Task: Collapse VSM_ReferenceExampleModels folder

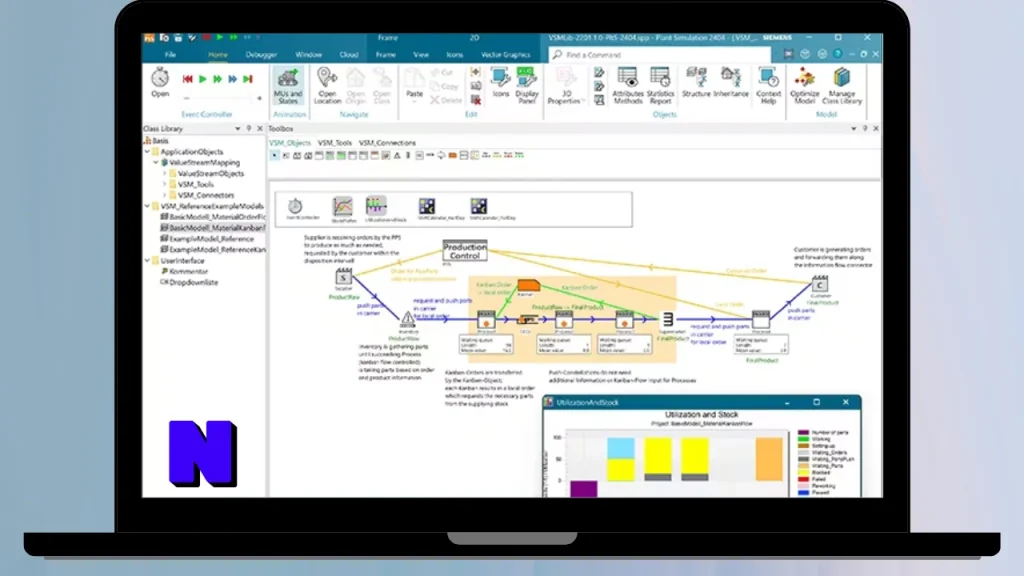Action: click(x=148, y=206)
